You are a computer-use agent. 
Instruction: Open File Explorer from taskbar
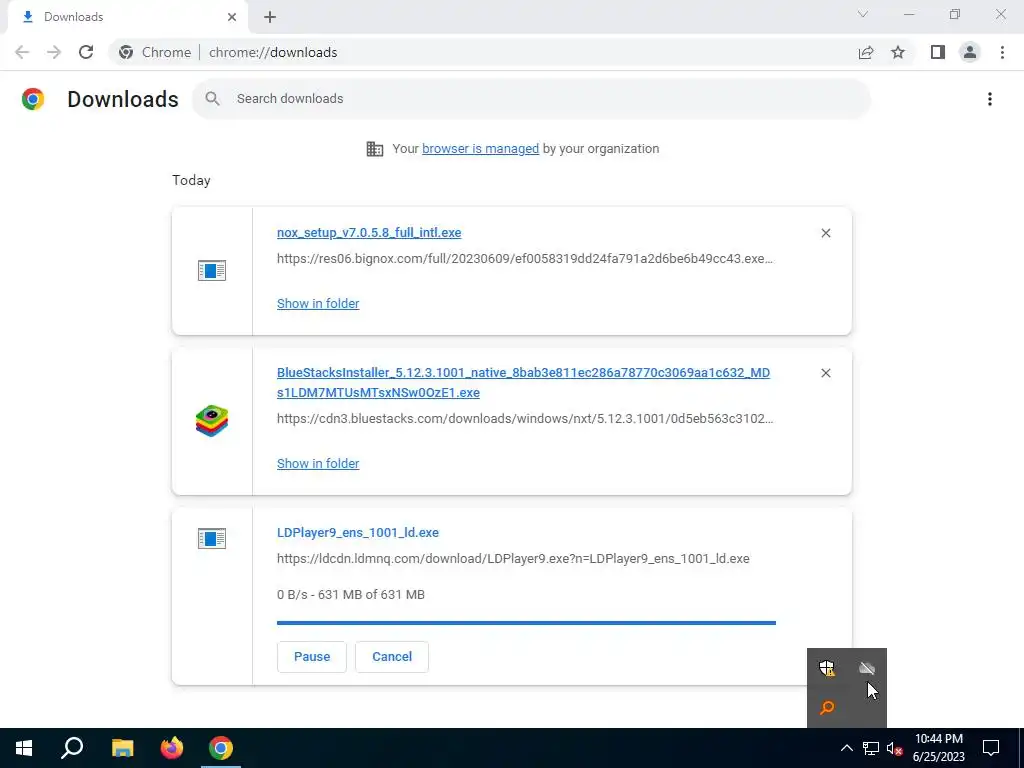pyautogui.click(x=122, y=748)
